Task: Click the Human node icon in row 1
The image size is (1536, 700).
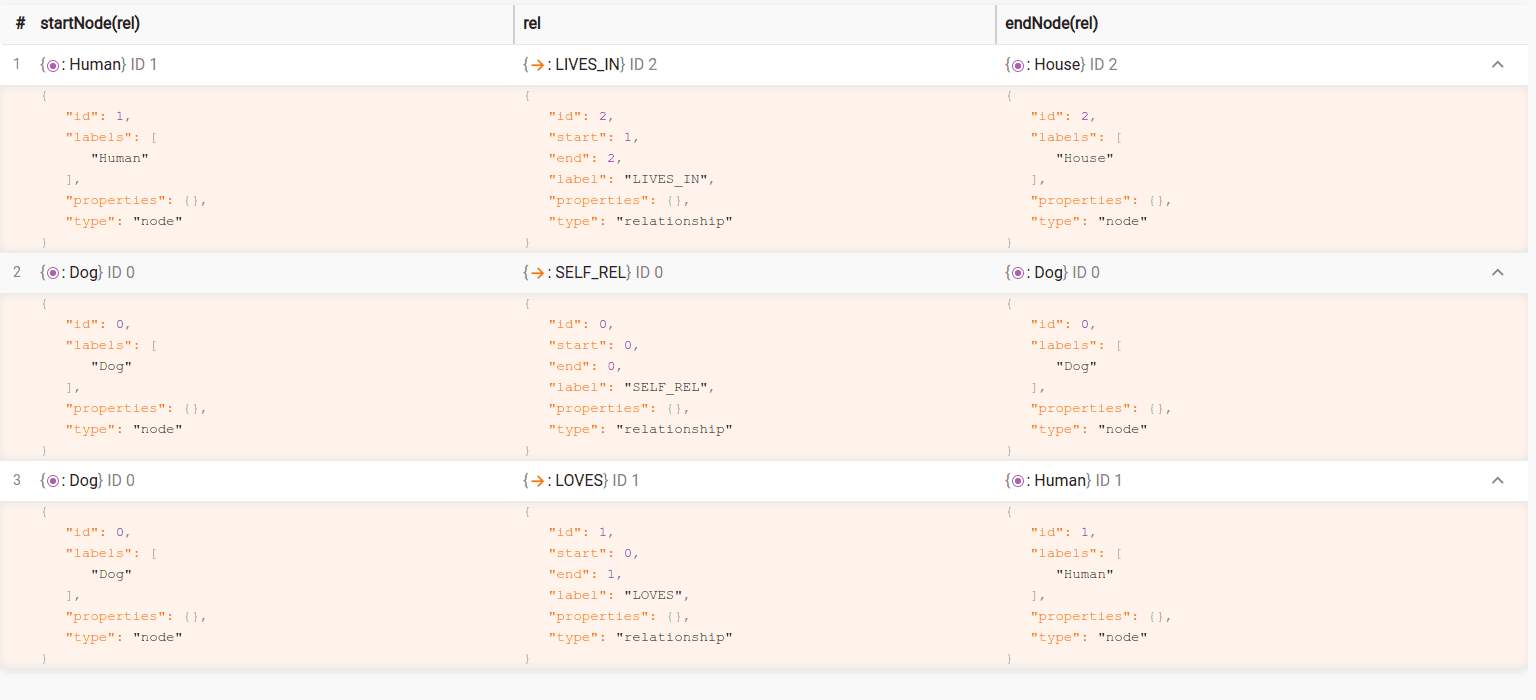Action: (x=53, y=65)
